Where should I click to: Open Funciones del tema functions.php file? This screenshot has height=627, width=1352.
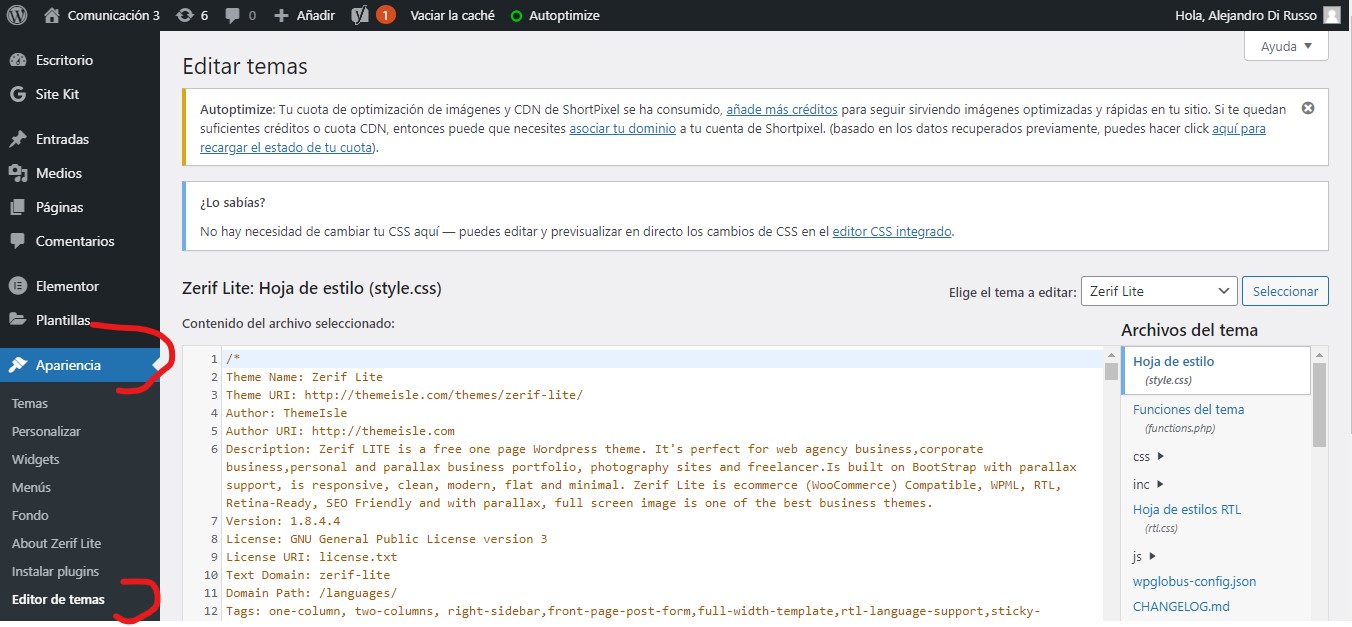click(1188, 418)
